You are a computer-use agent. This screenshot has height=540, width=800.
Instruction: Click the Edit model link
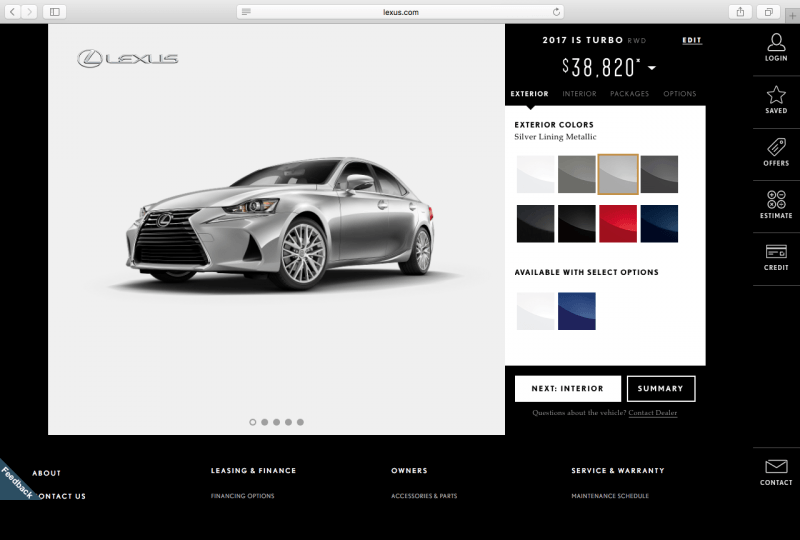tap(692, 40)
